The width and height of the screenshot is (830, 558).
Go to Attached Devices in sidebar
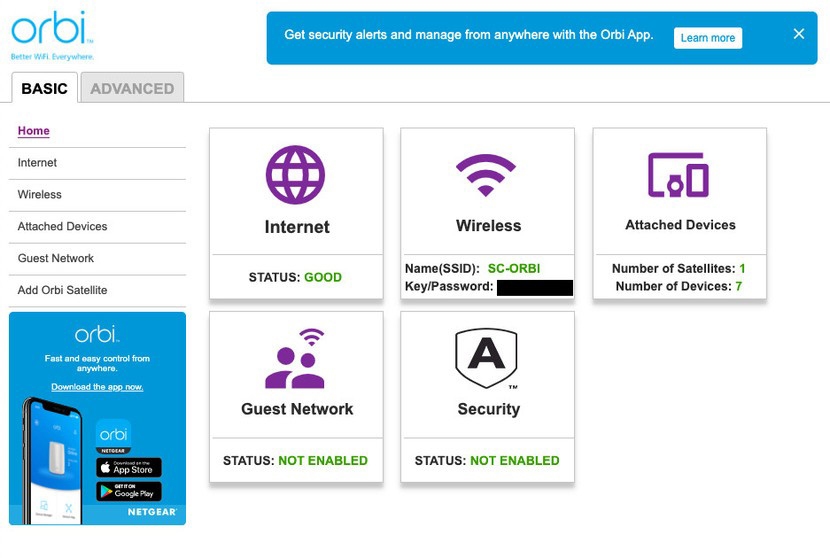[62, 227]
